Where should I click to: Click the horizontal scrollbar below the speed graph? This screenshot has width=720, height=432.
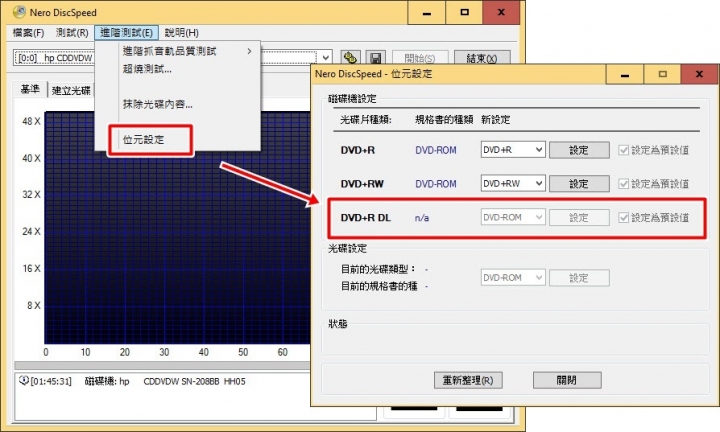coord(162,365)
